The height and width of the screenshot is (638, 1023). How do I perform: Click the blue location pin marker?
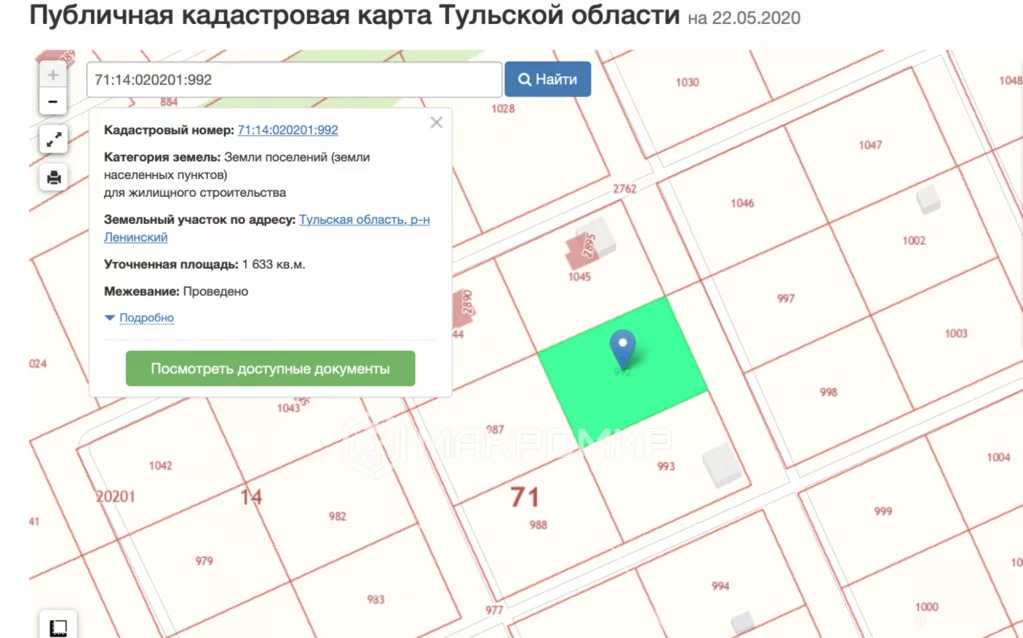point(623,348)
